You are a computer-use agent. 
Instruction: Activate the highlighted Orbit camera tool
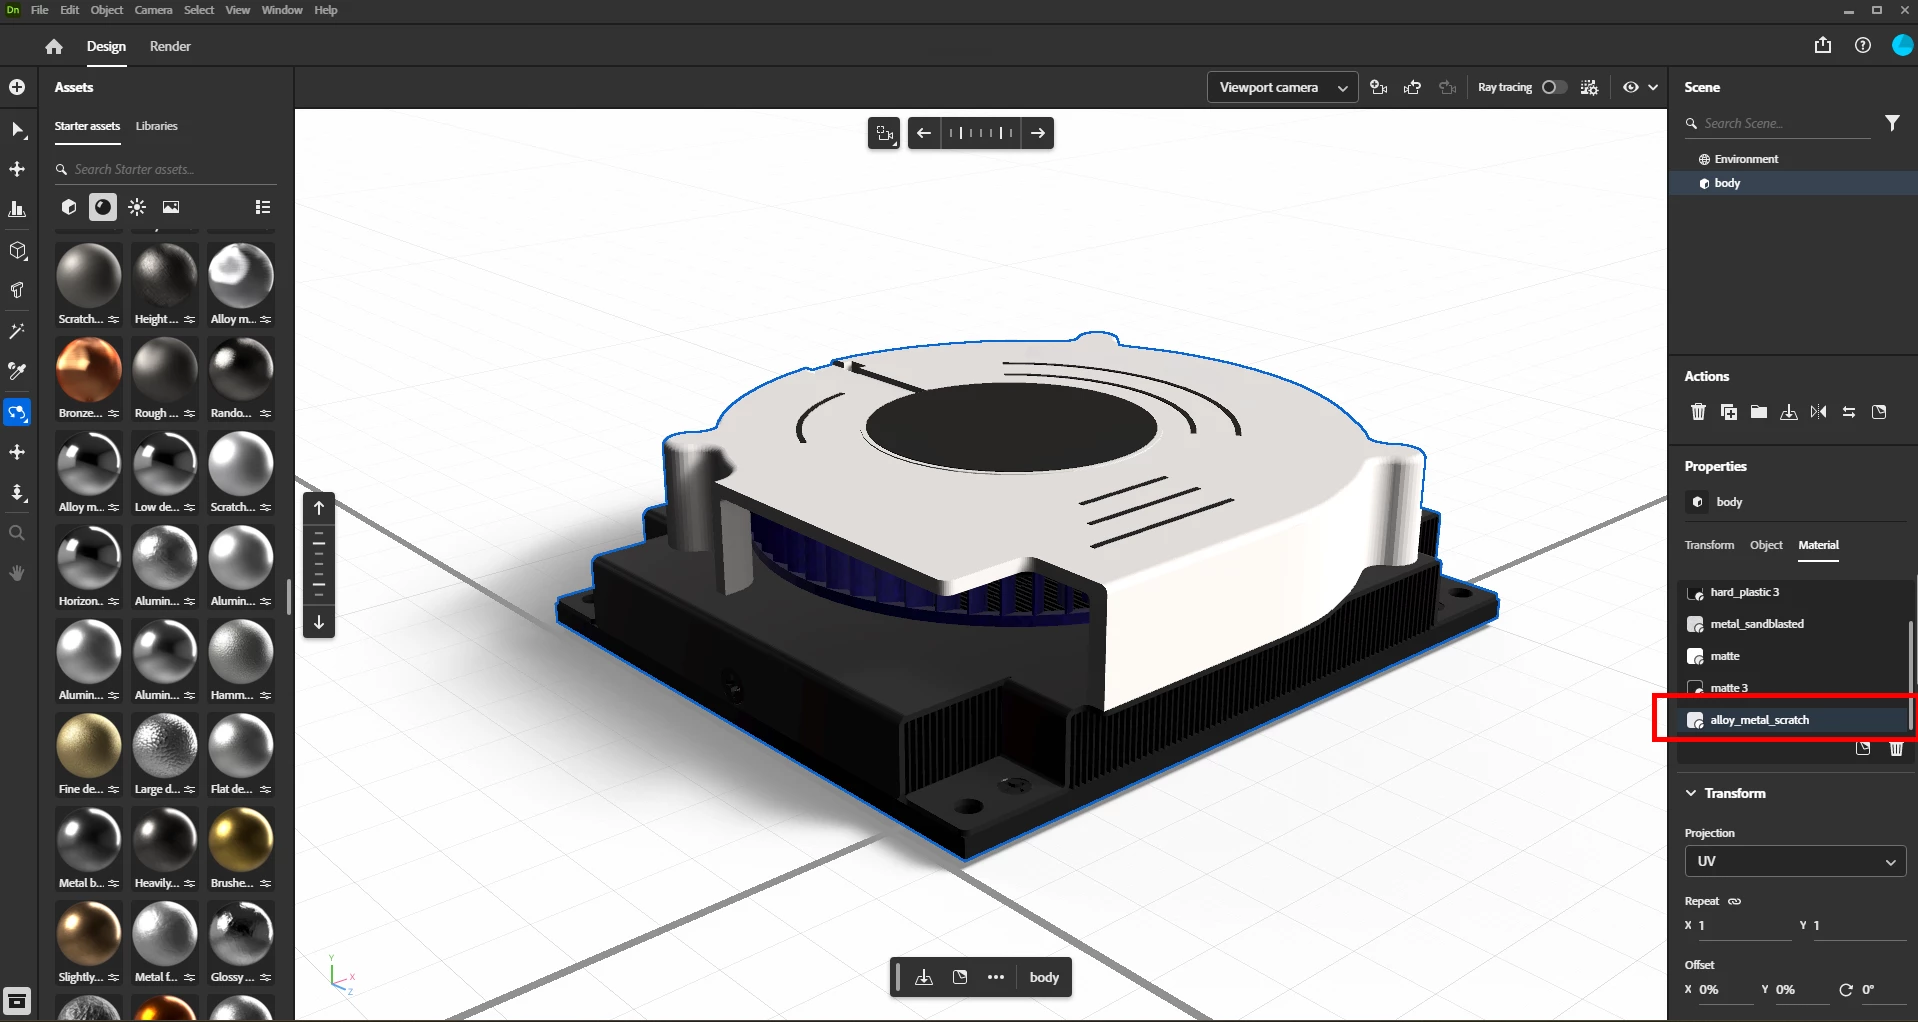[x=17, y=412]
